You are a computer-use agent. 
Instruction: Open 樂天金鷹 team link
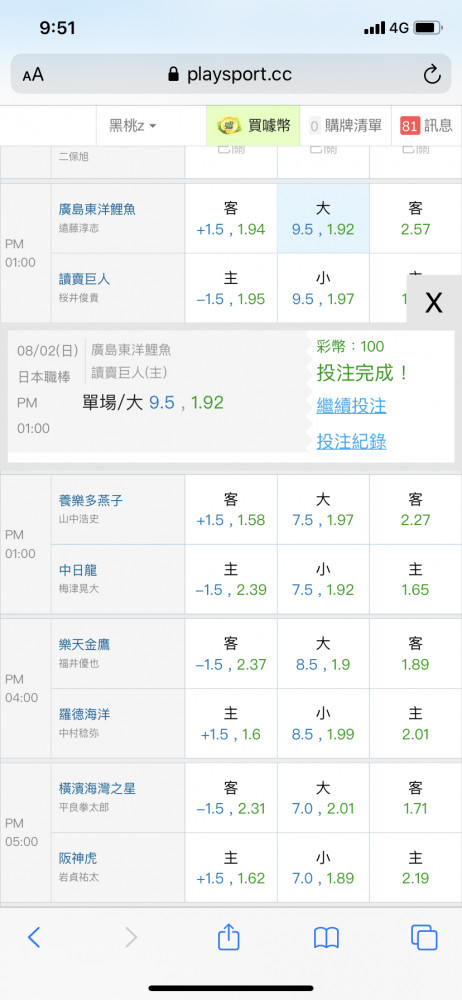pyautogui.click(x=84, y=645)
